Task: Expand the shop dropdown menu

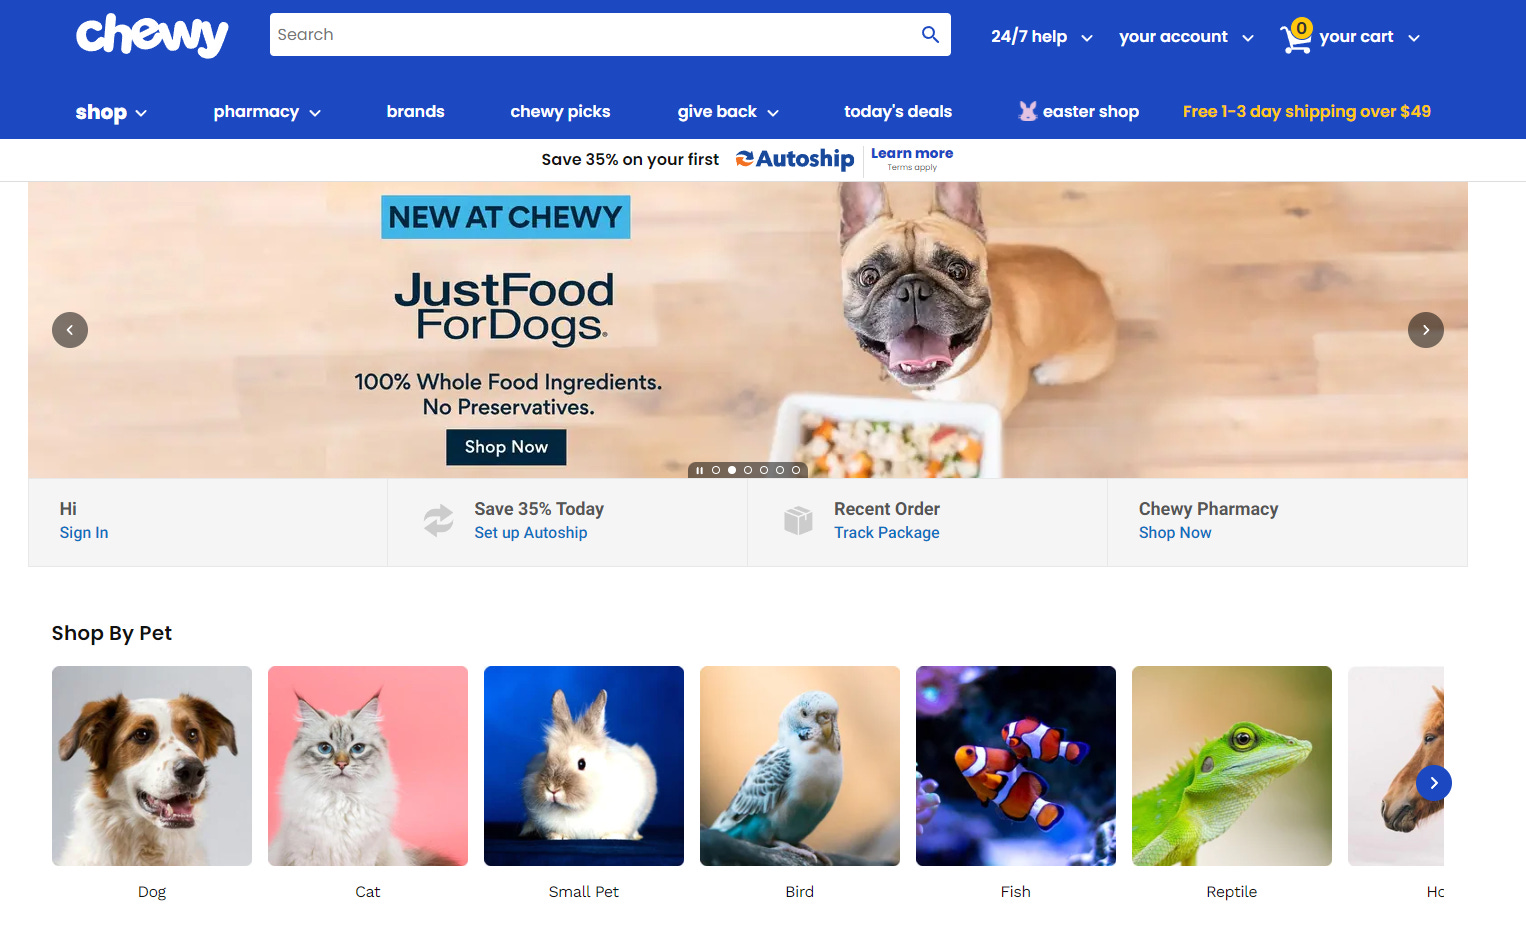Action: point(111,112)
